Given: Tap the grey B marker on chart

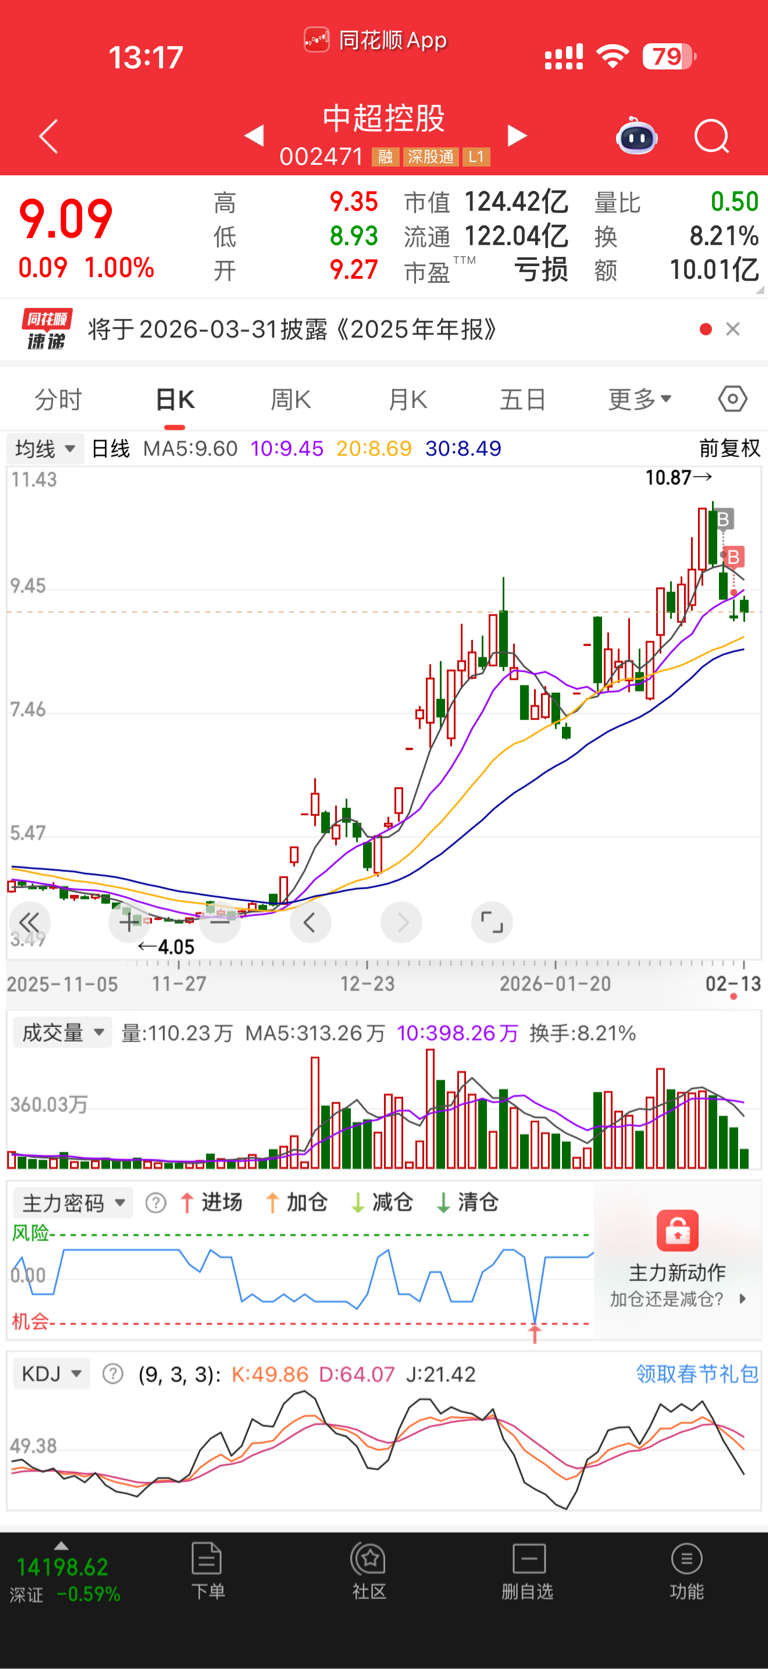Looking at the screenshot, I should [x=724, y=518].
